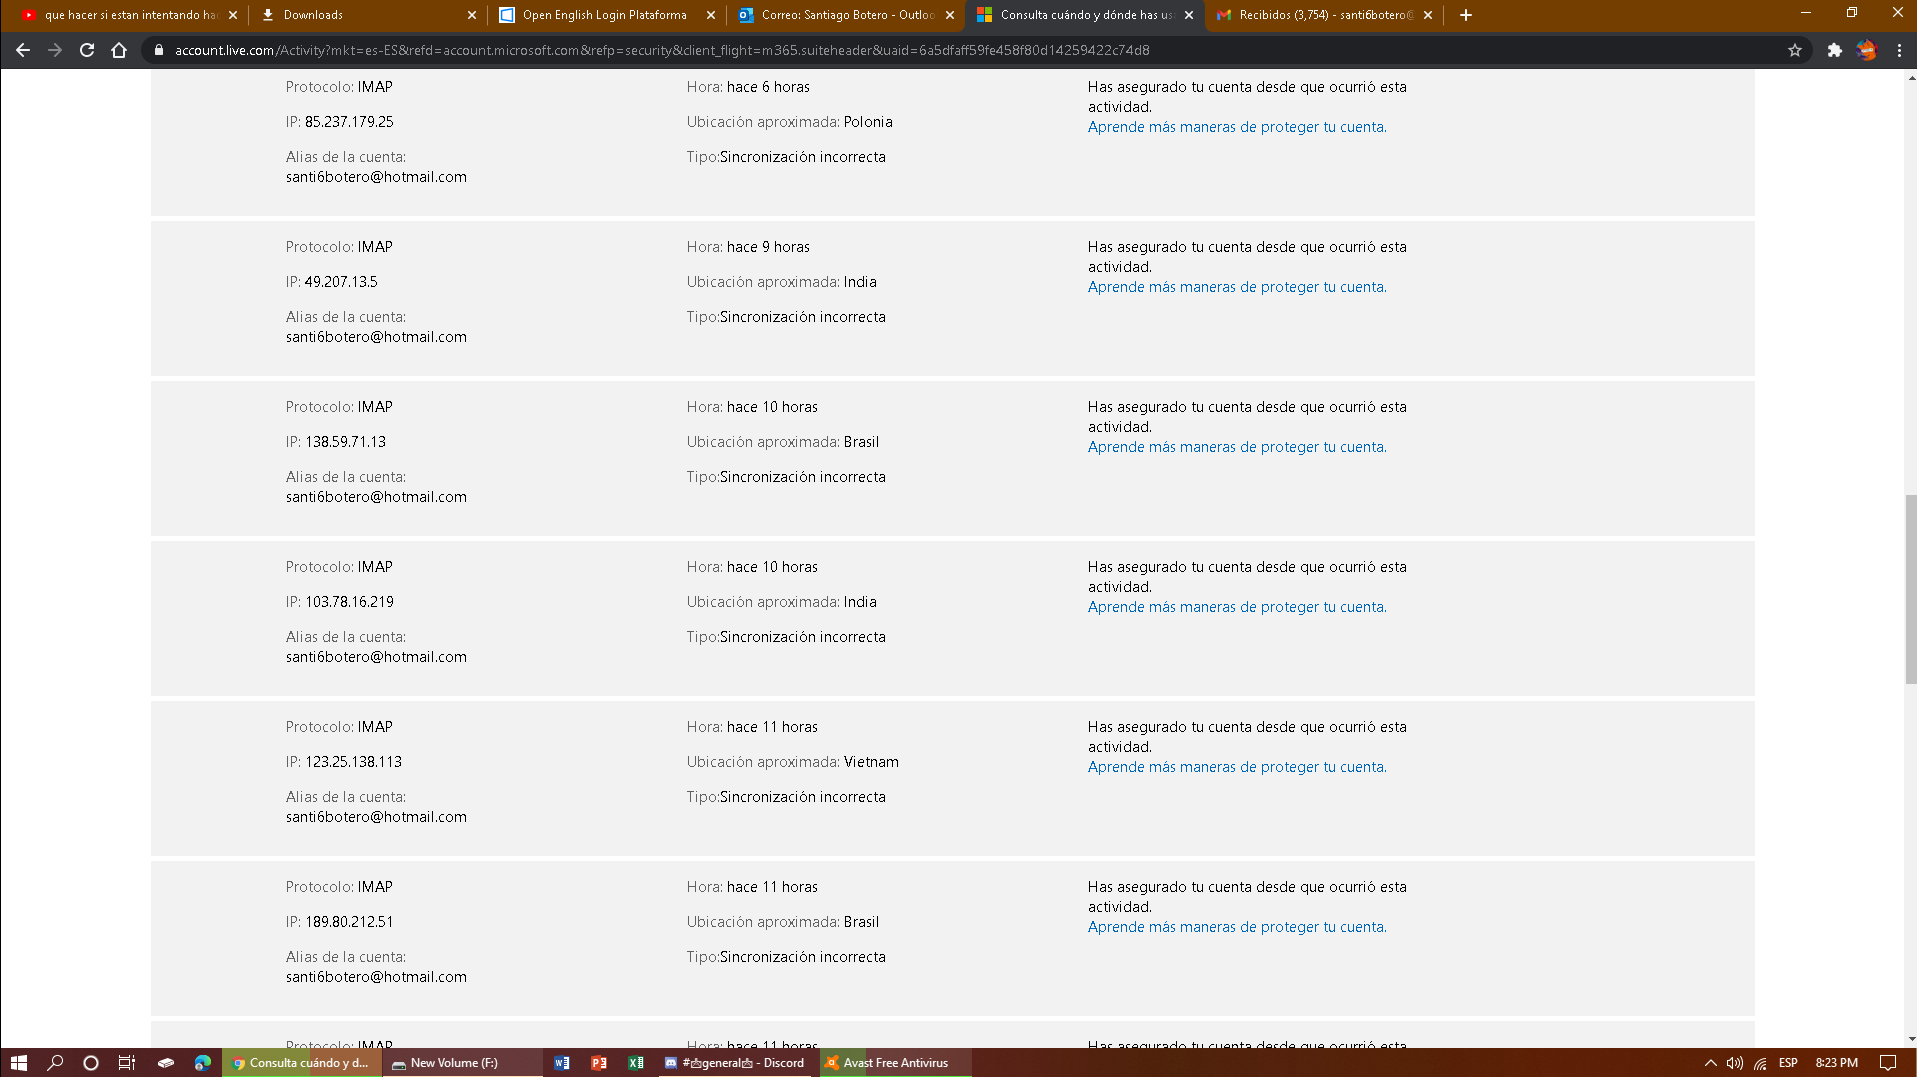Viewport: 1917px width, 1077px height.
Task: Open Microsoft Edge from the taskbar
Action: pyautogui.click(x=203, y=1063)
